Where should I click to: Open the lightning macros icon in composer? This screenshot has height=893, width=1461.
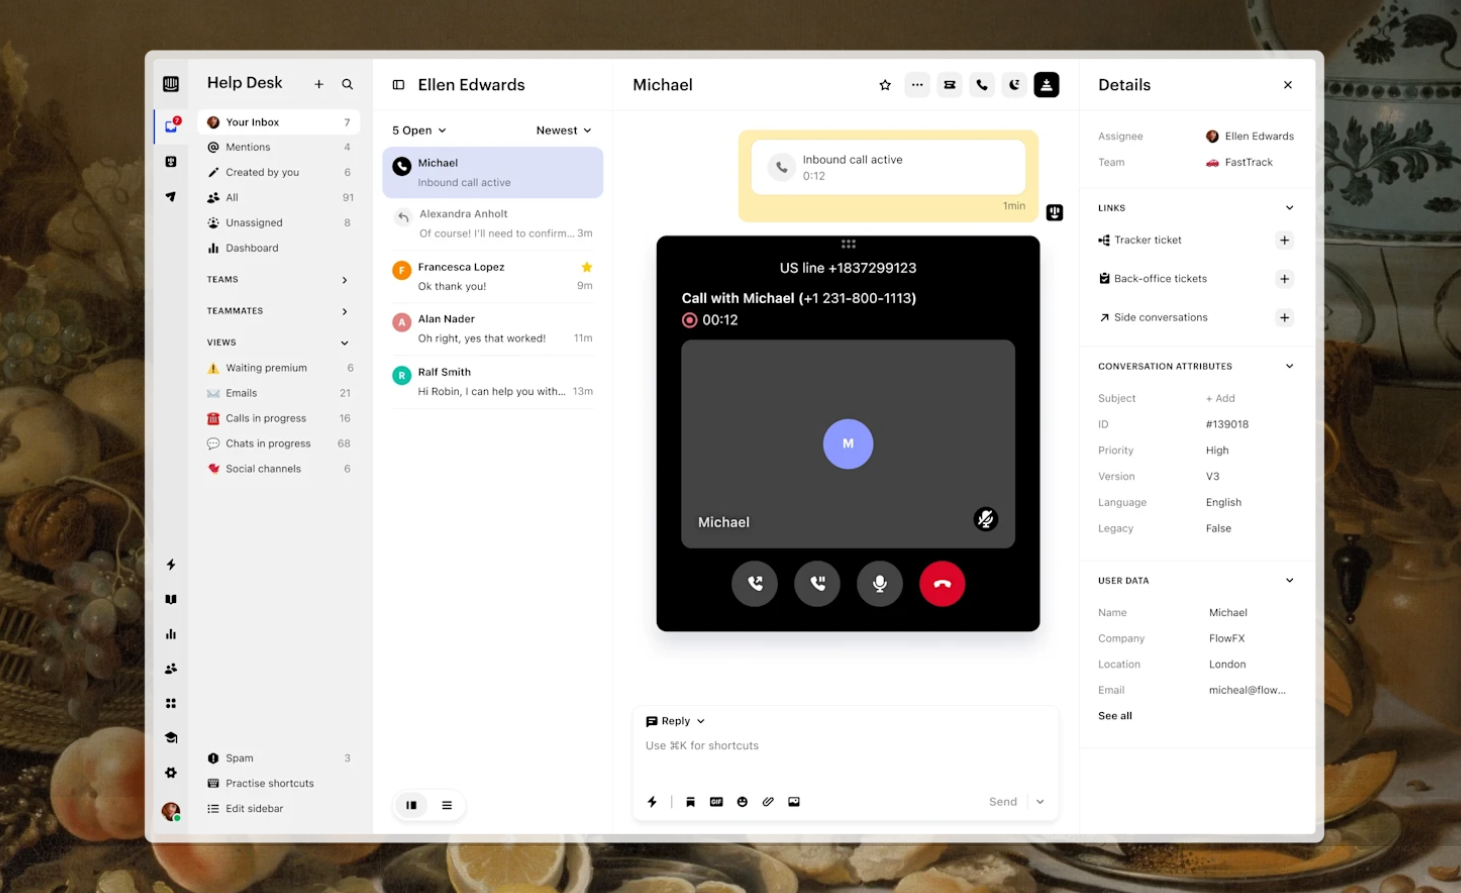(x=652, y=802)
